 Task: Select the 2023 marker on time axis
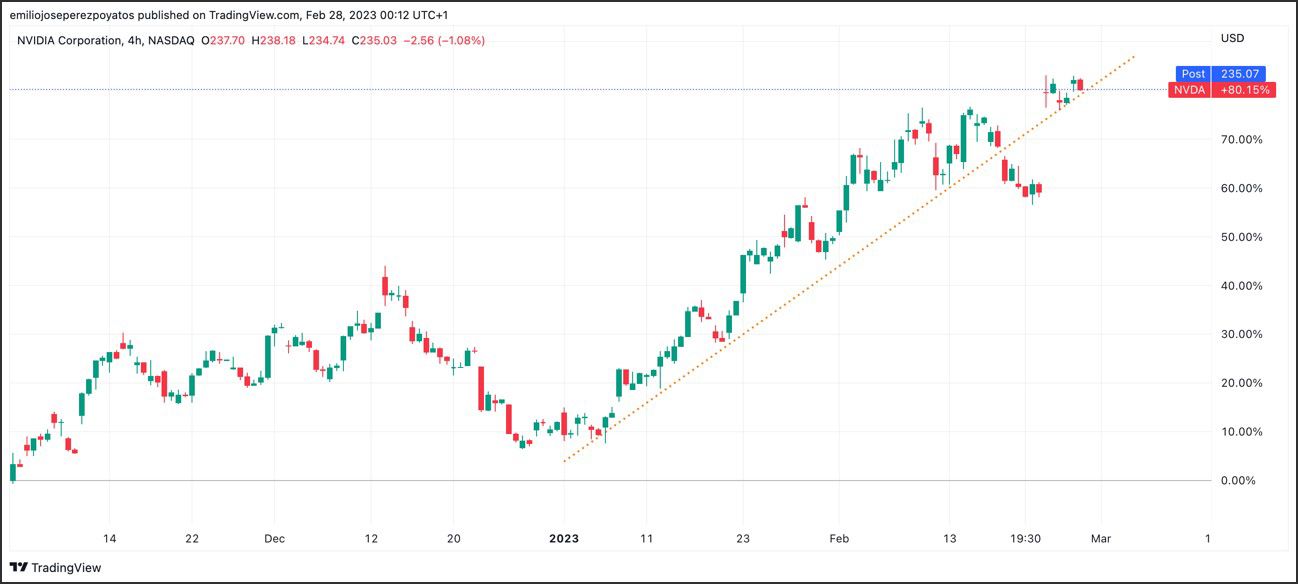click(x=564, y=538)
